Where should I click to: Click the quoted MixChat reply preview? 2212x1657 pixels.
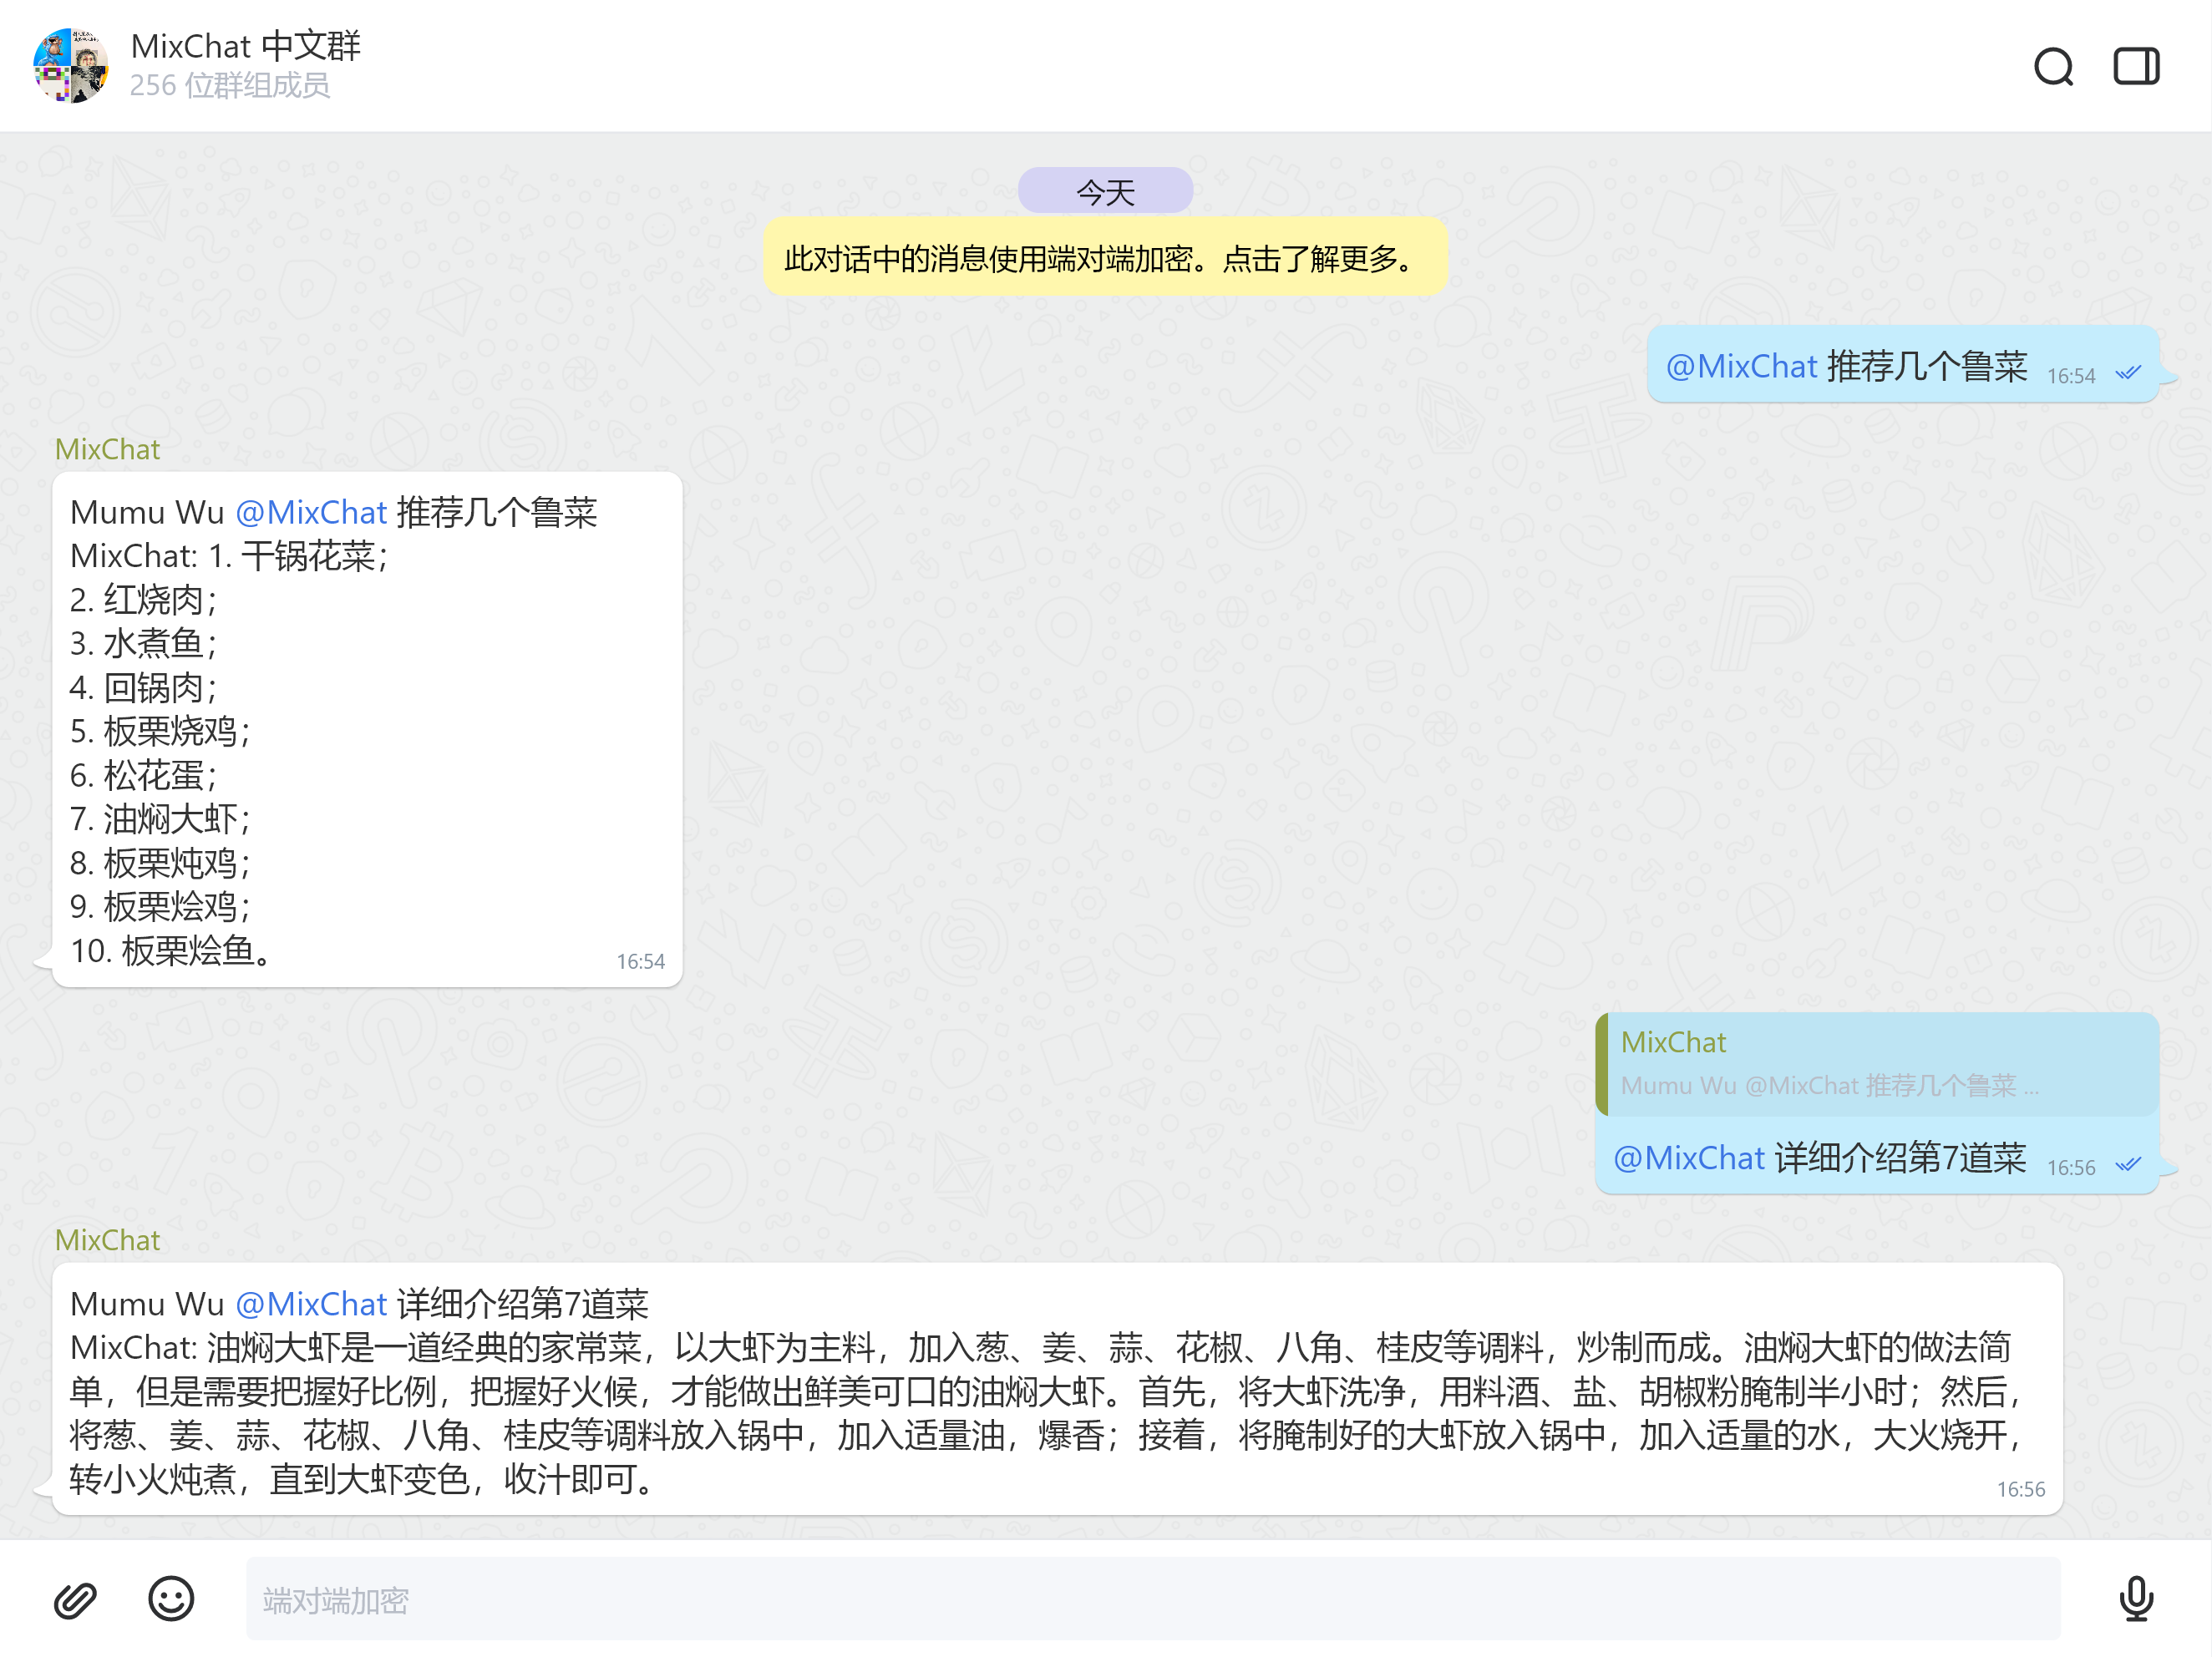tap(1876, 1064)
